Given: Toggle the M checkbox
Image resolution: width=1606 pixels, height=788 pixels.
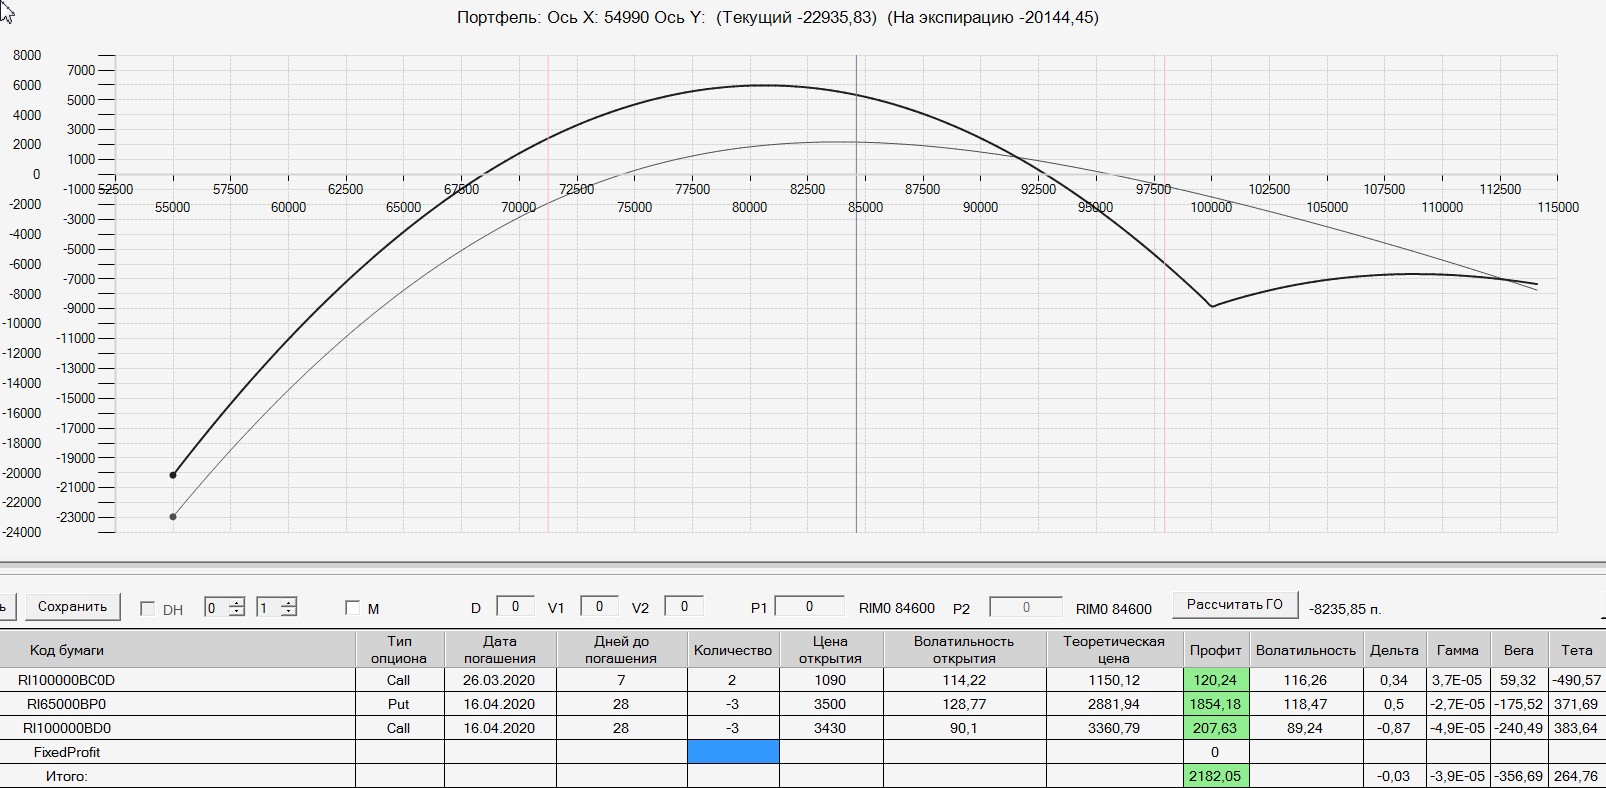Looking at the screenshot, I should tap(352, 608).
